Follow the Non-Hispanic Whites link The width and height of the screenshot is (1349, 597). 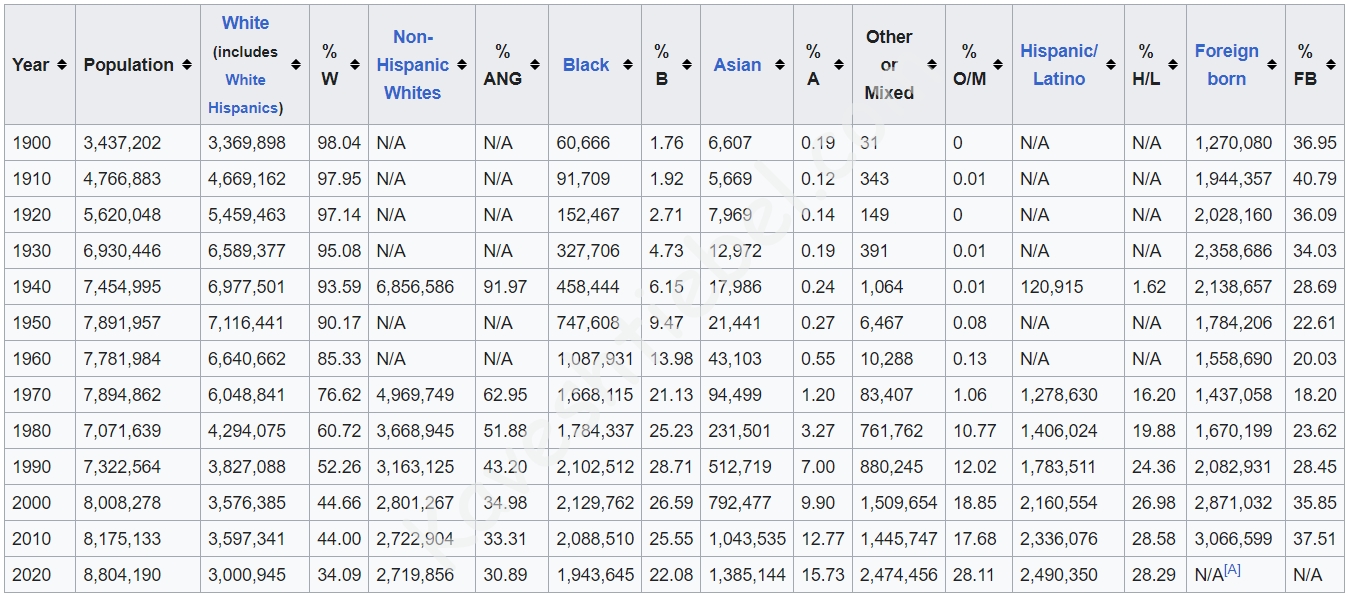pos(412,65)
